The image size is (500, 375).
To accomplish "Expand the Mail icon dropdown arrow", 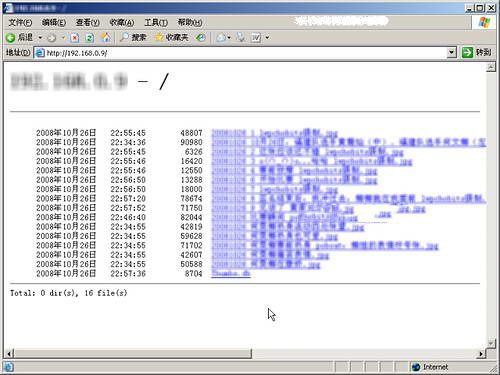I will pos(229,38).
